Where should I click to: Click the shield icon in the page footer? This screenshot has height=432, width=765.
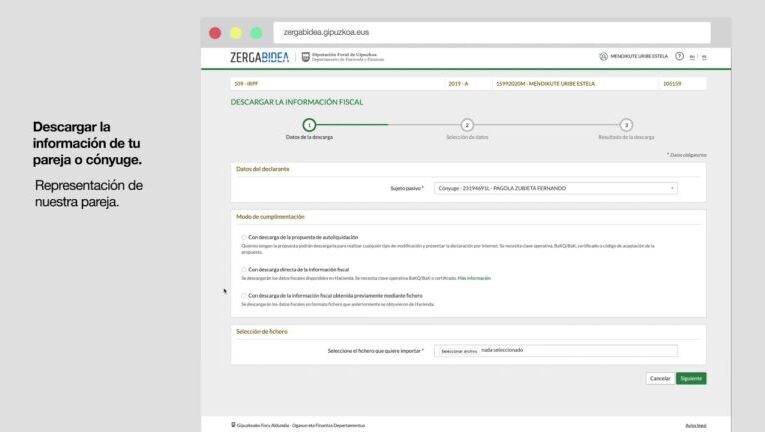[233, 425]
